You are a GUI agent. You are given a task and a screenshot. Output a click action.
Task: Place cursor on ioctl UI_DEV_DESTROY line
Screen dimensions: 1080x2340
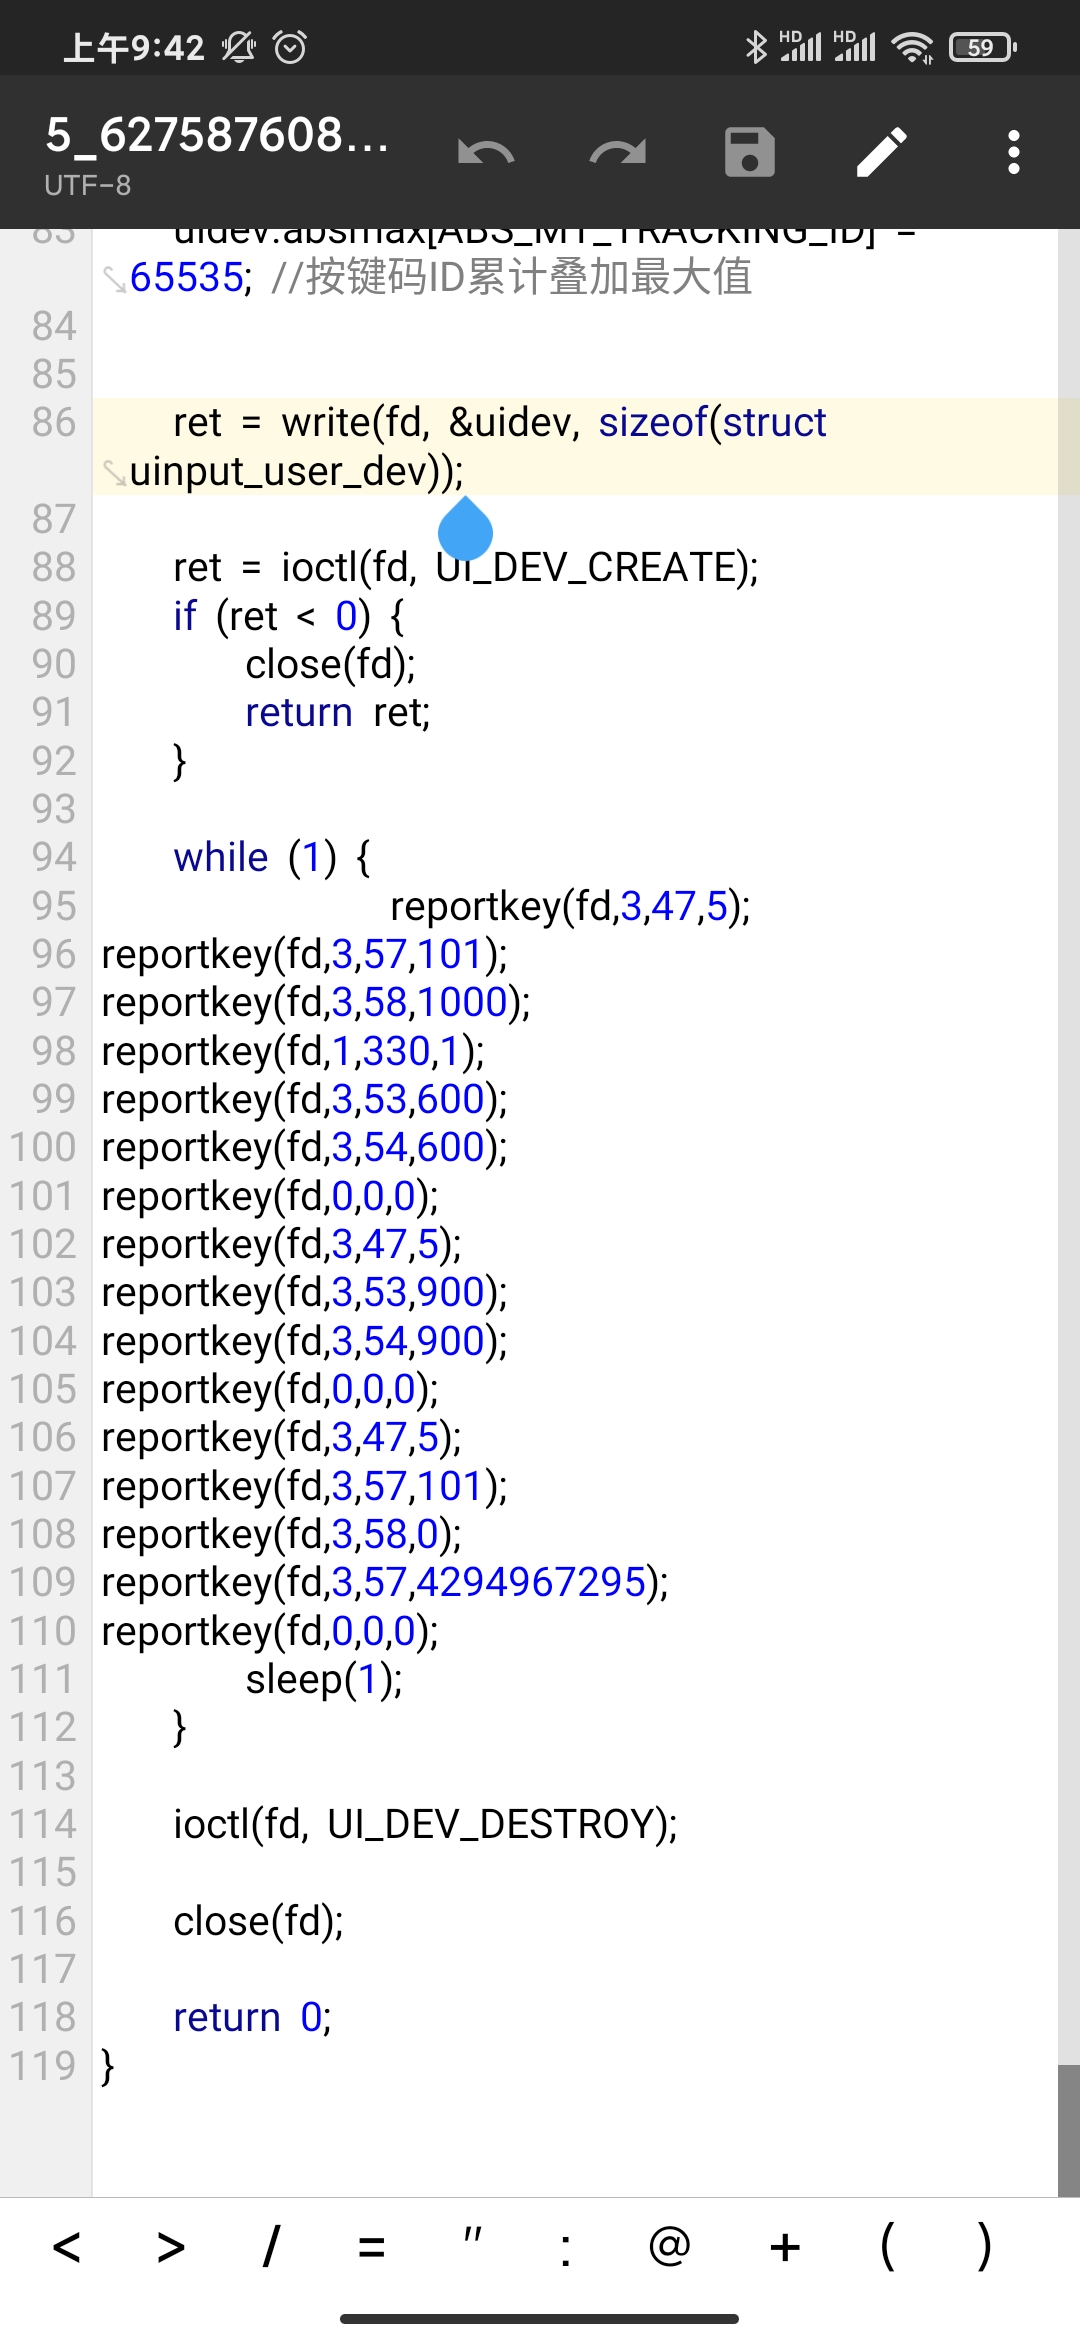425,1825
